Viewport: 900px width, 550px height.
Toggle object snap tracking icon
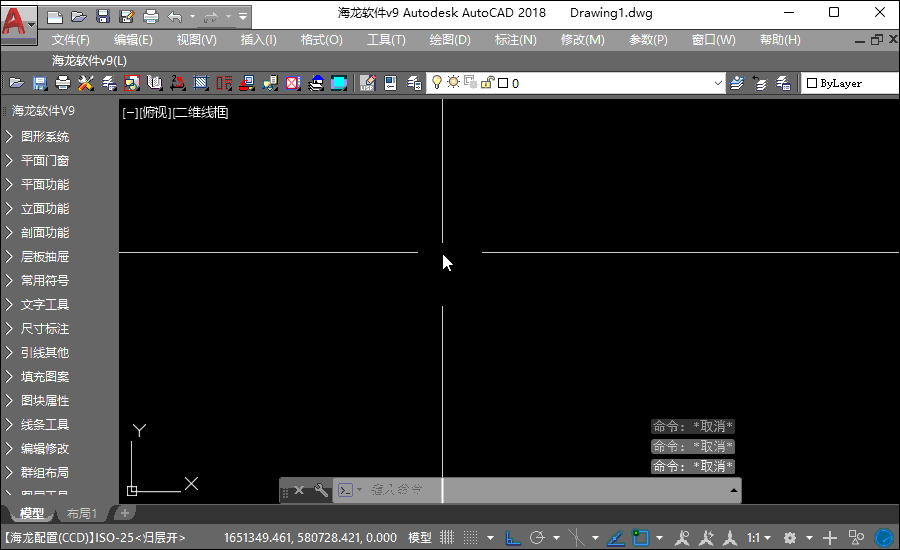click(x=616, y=538)
